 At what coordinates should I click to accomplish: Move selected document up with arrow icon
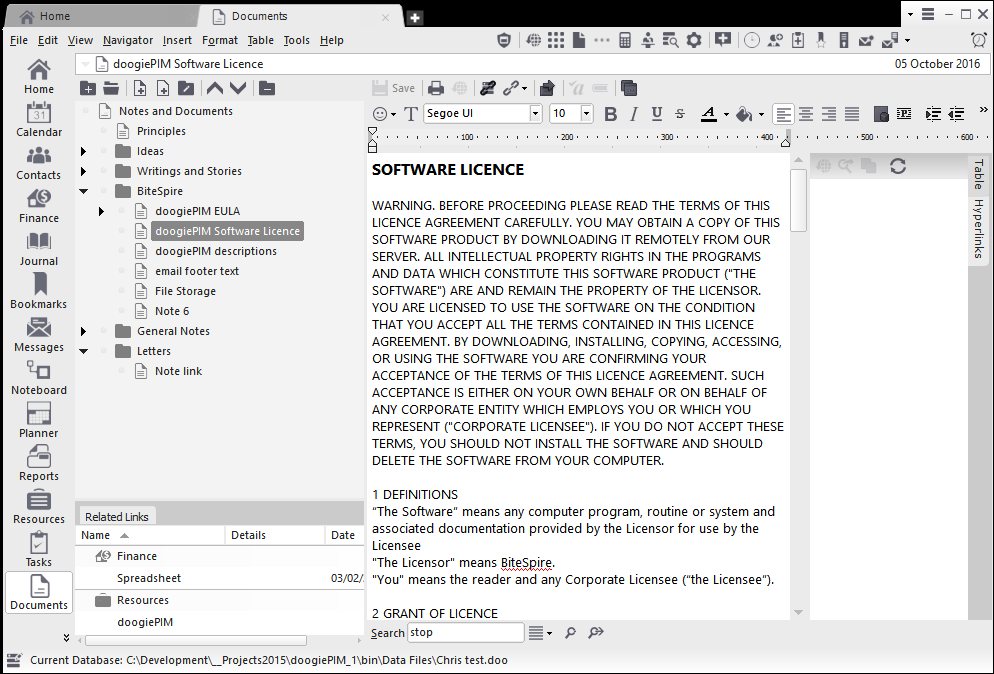point(215,88)
